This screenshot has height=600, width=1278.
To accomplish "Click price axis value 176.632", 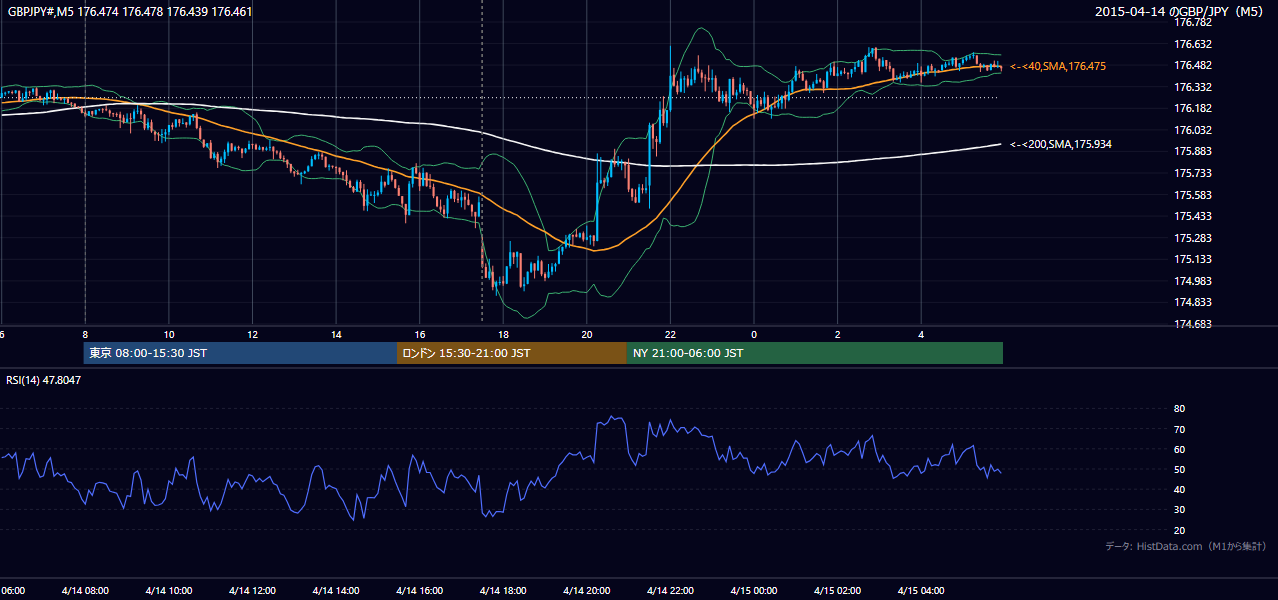I will point(1193,44).
